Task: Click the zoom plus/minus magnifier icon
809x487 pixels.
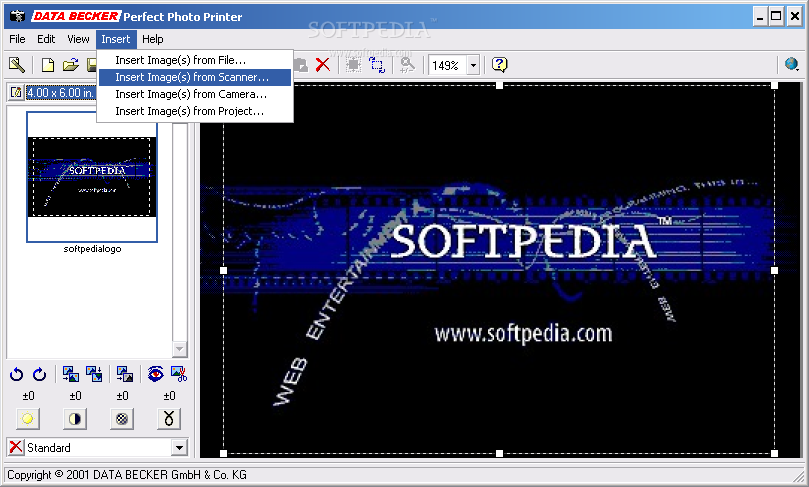Action: (407, 65)
